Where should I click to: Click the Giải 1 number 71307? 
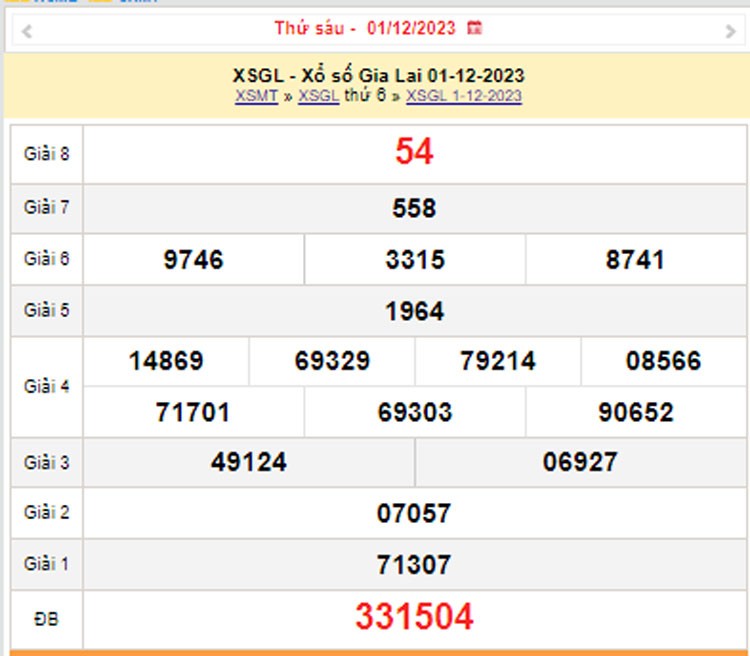click(414, 565)
